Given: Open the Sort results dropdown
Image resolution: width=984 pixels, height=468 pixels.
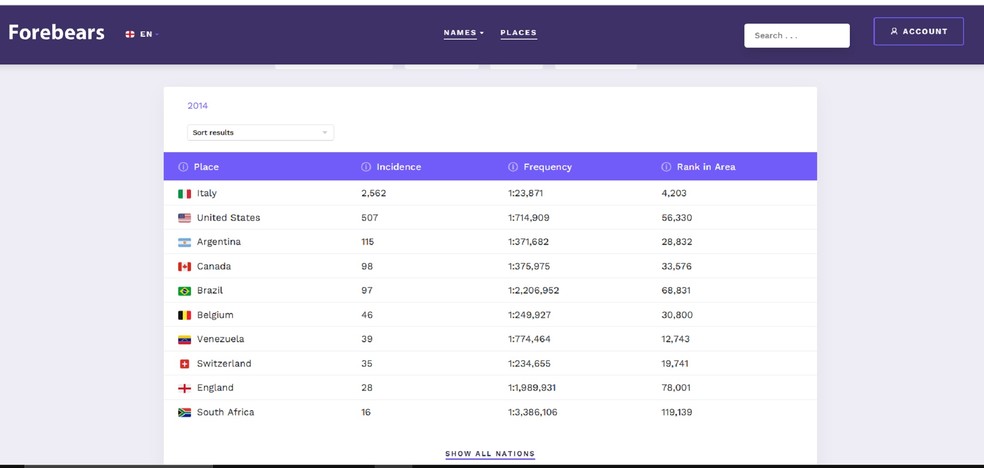Looking at the screenshot, I should (260, 132).
